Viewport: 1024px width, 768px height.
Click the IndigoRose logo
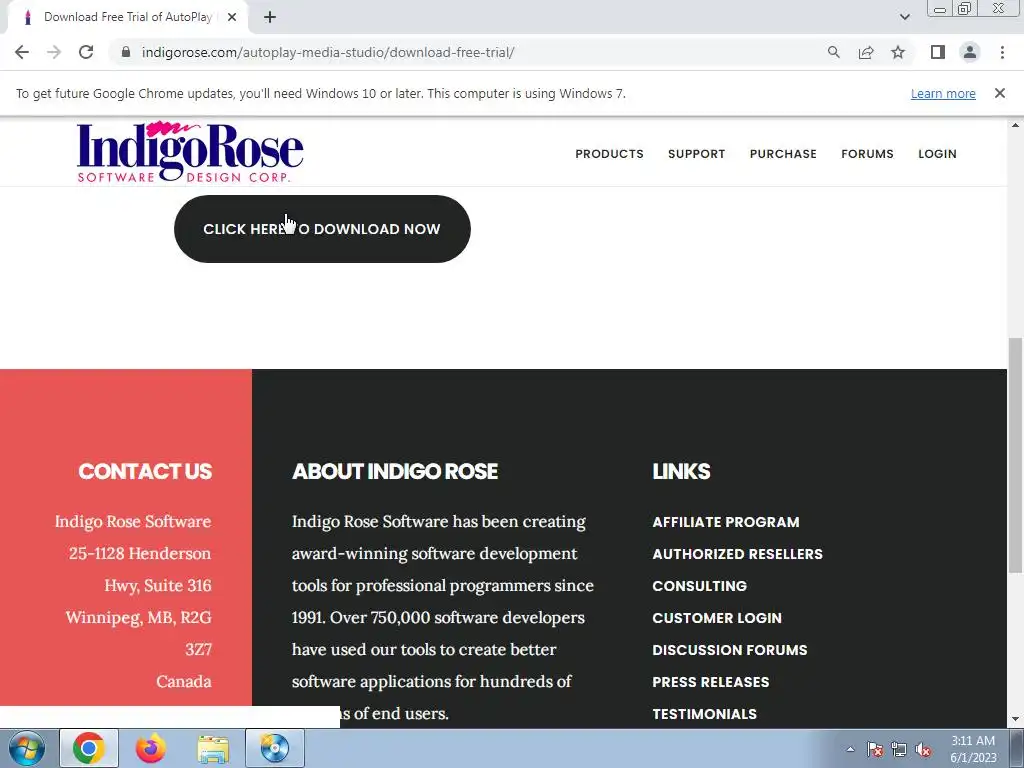click(190, 152)
